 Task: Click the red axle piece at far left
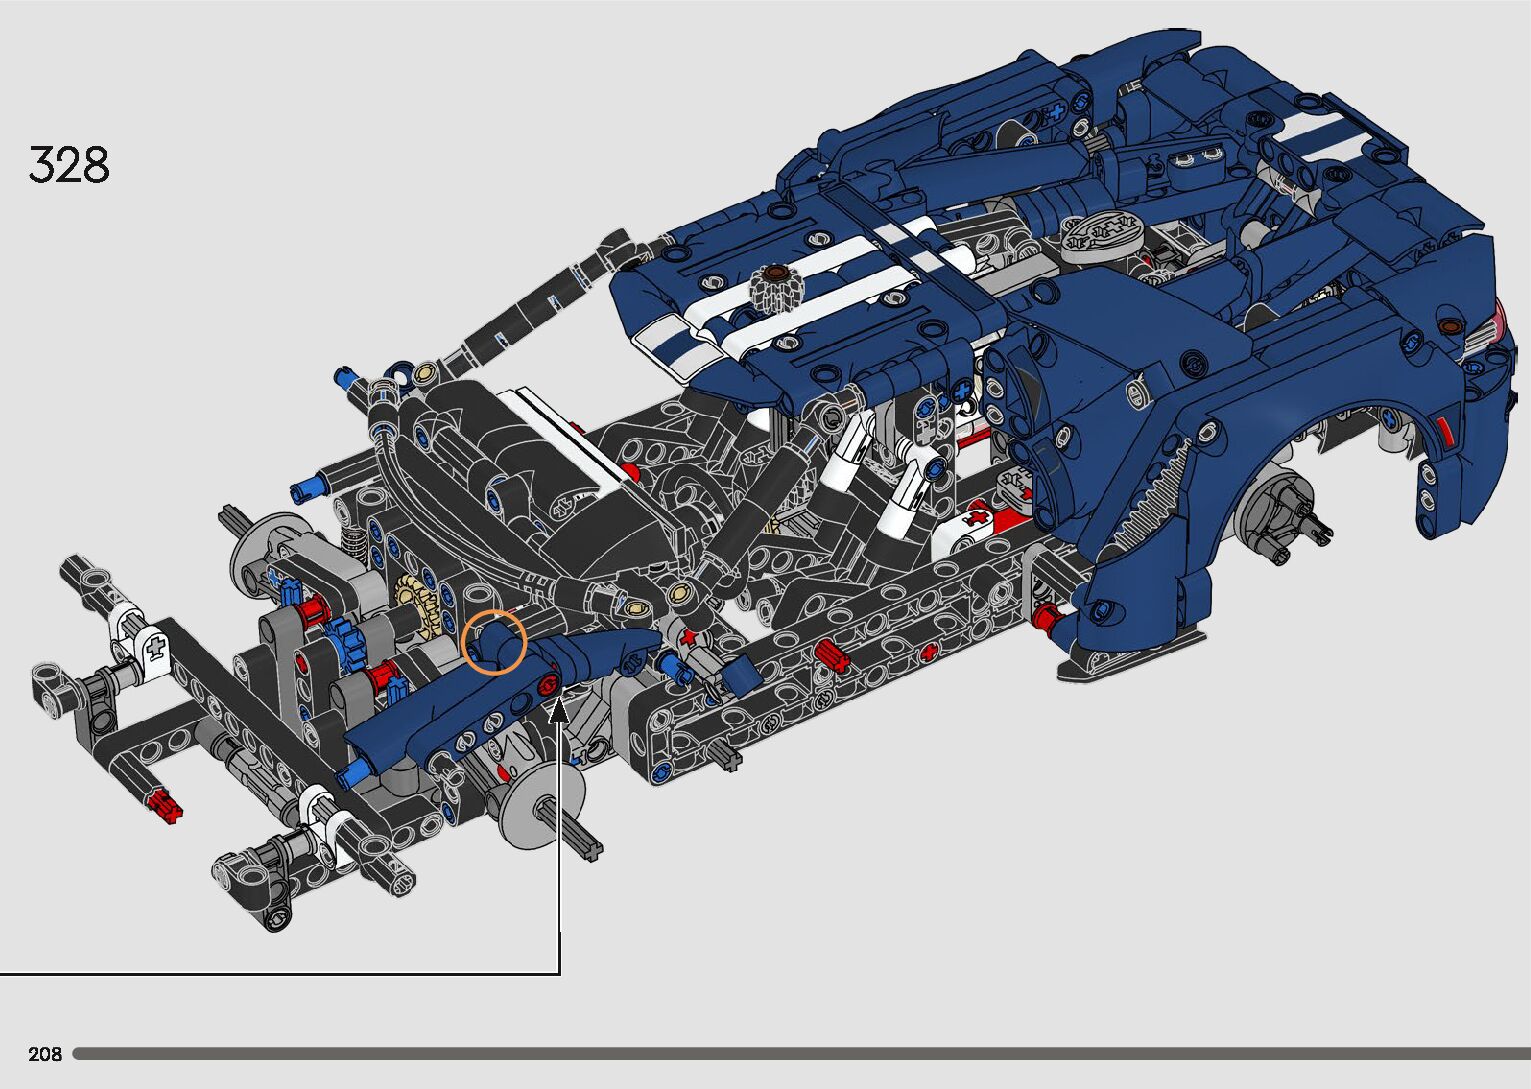pyautogui.click(x=164, y=805)
